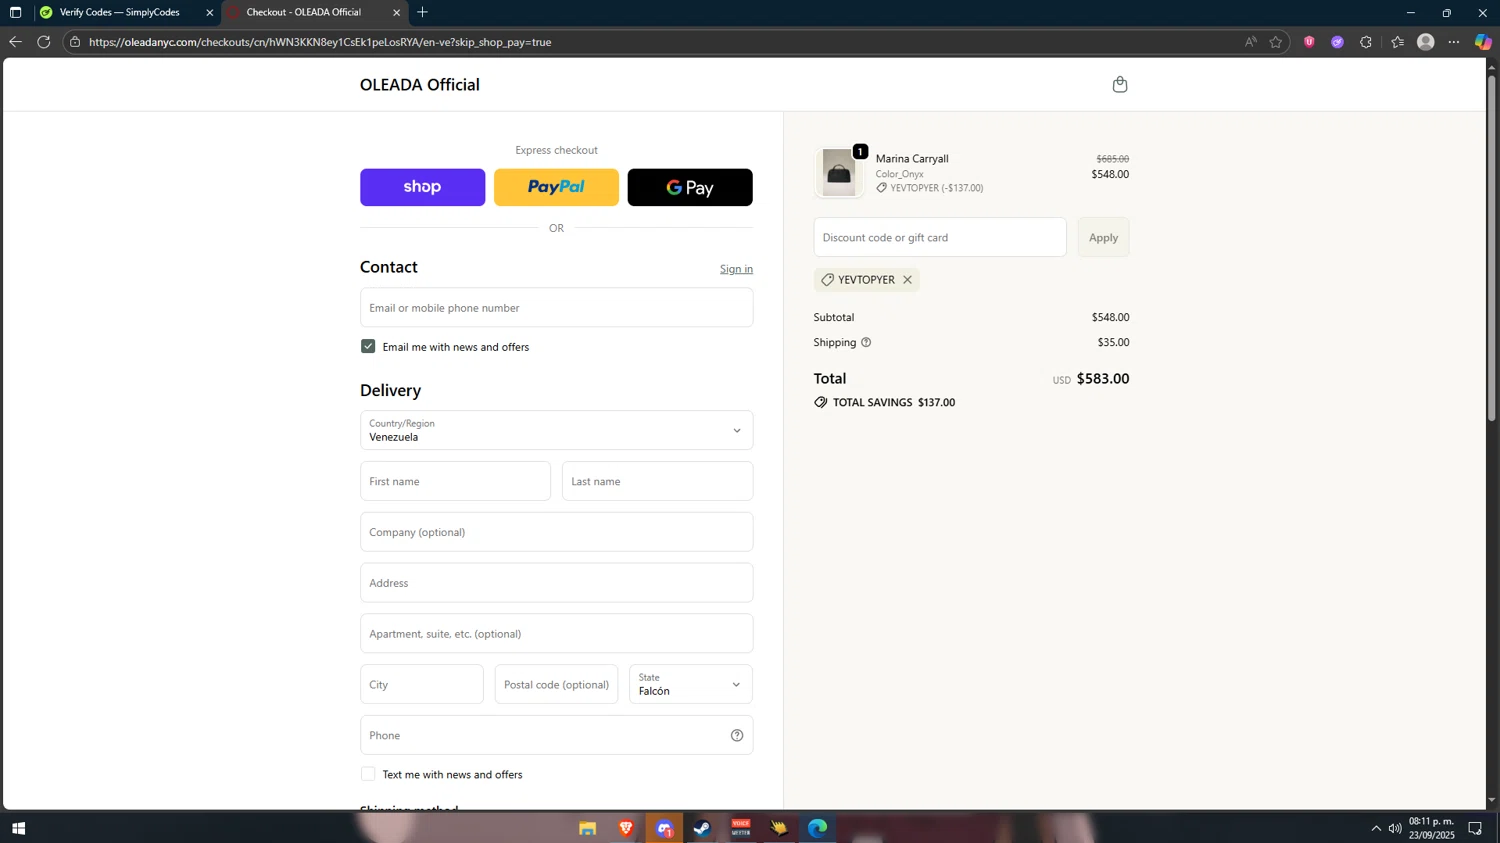Click the Apartment, suite field
The image size is (1500, 843).
(x=556, y=633)
